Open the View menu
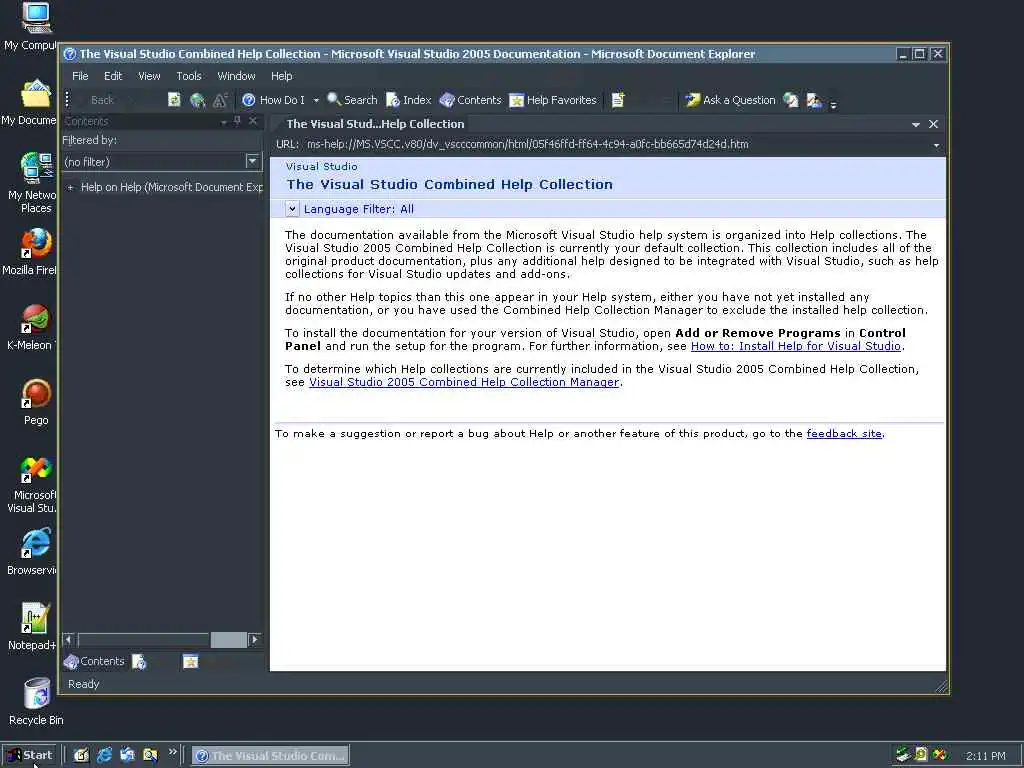This screenshot has width=1024, height=768. pos(149,76)
